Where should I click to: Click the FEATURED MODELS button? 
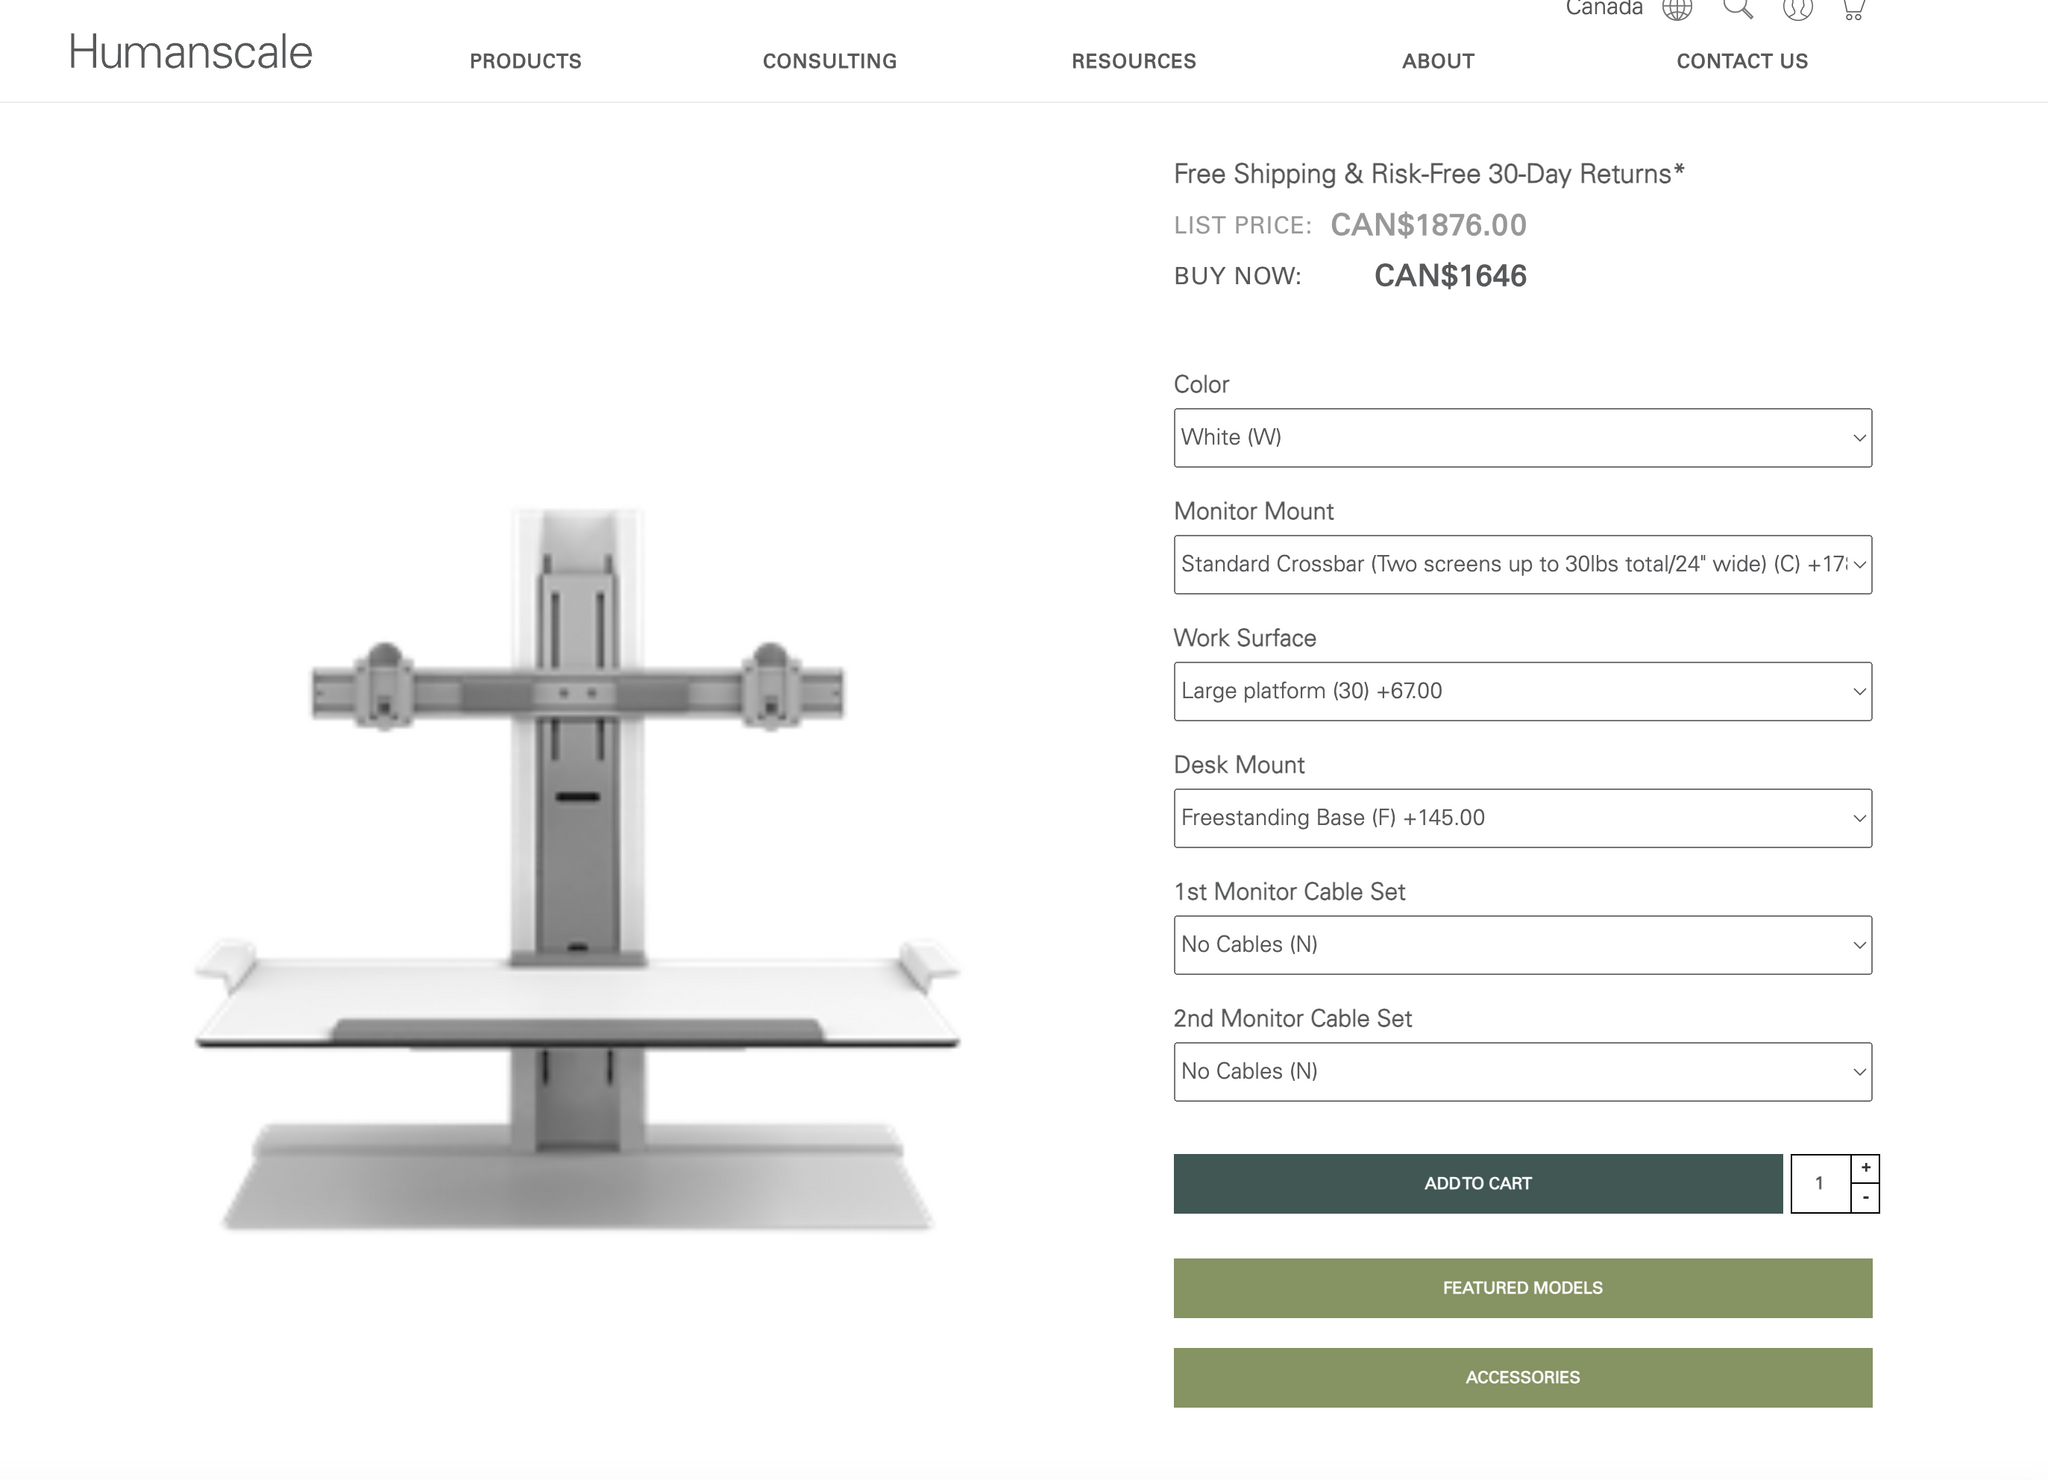1522,1288
